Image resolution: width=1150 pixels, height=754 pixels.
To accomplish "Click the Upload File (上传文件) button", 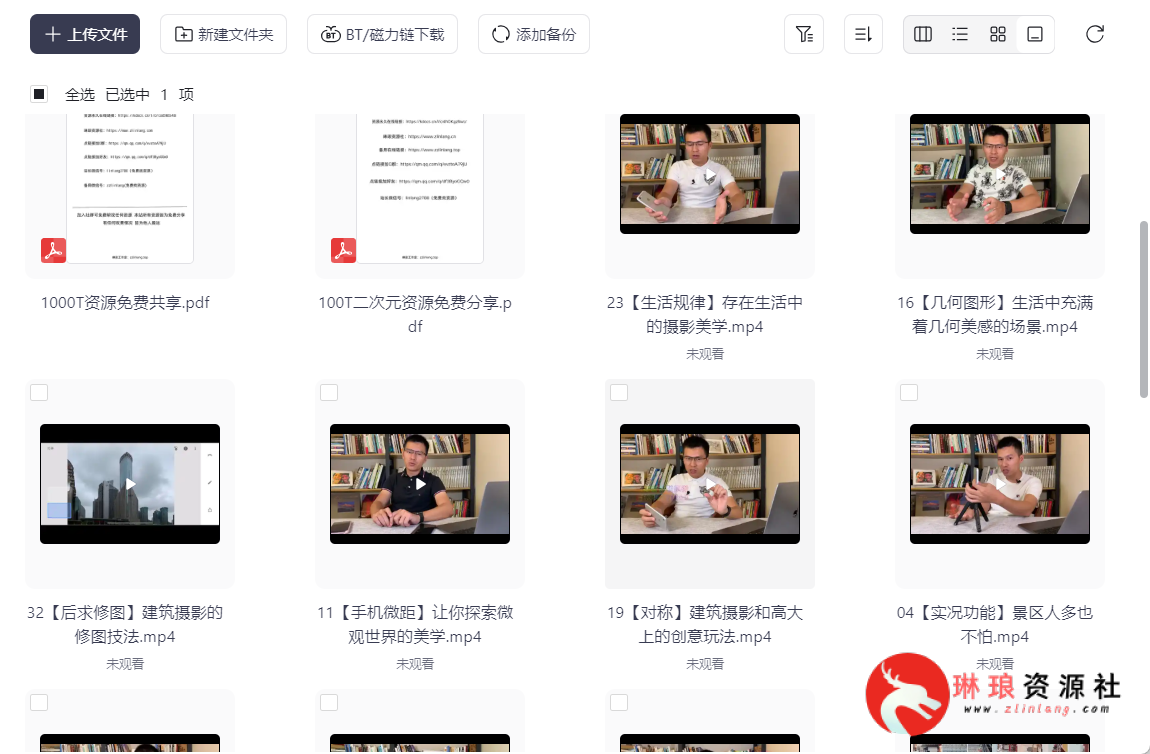I will [x=85, y=34].
